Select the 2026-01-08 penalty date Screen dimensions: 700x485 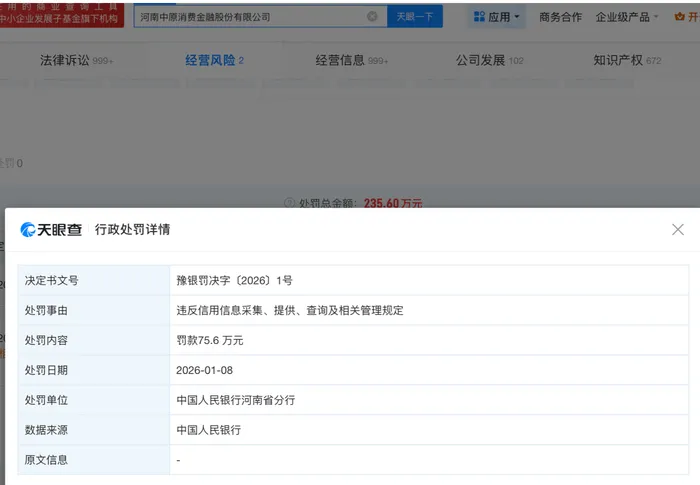204,370
